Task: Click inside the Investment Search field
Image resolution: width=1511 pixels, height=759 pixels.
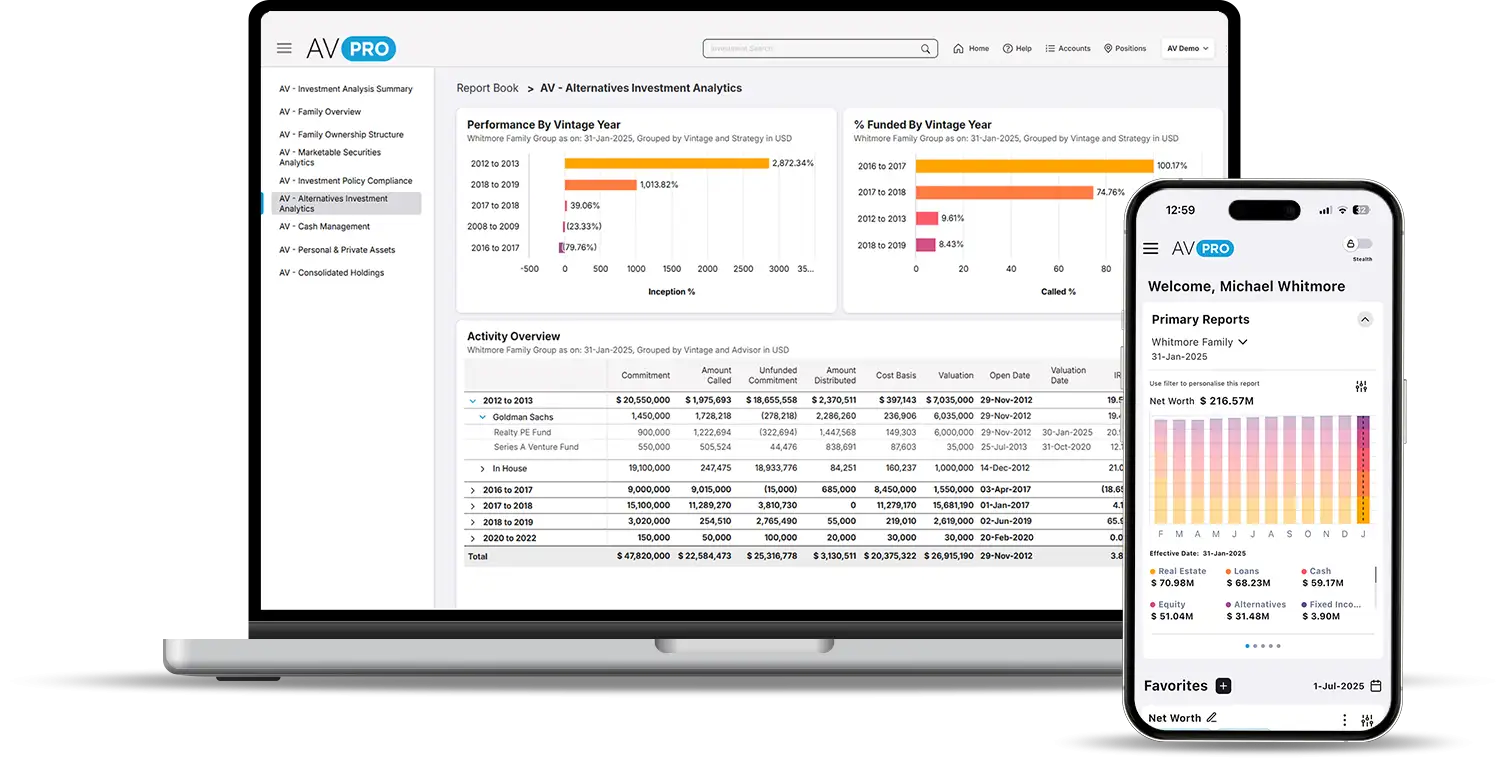Action: [810, 49]
